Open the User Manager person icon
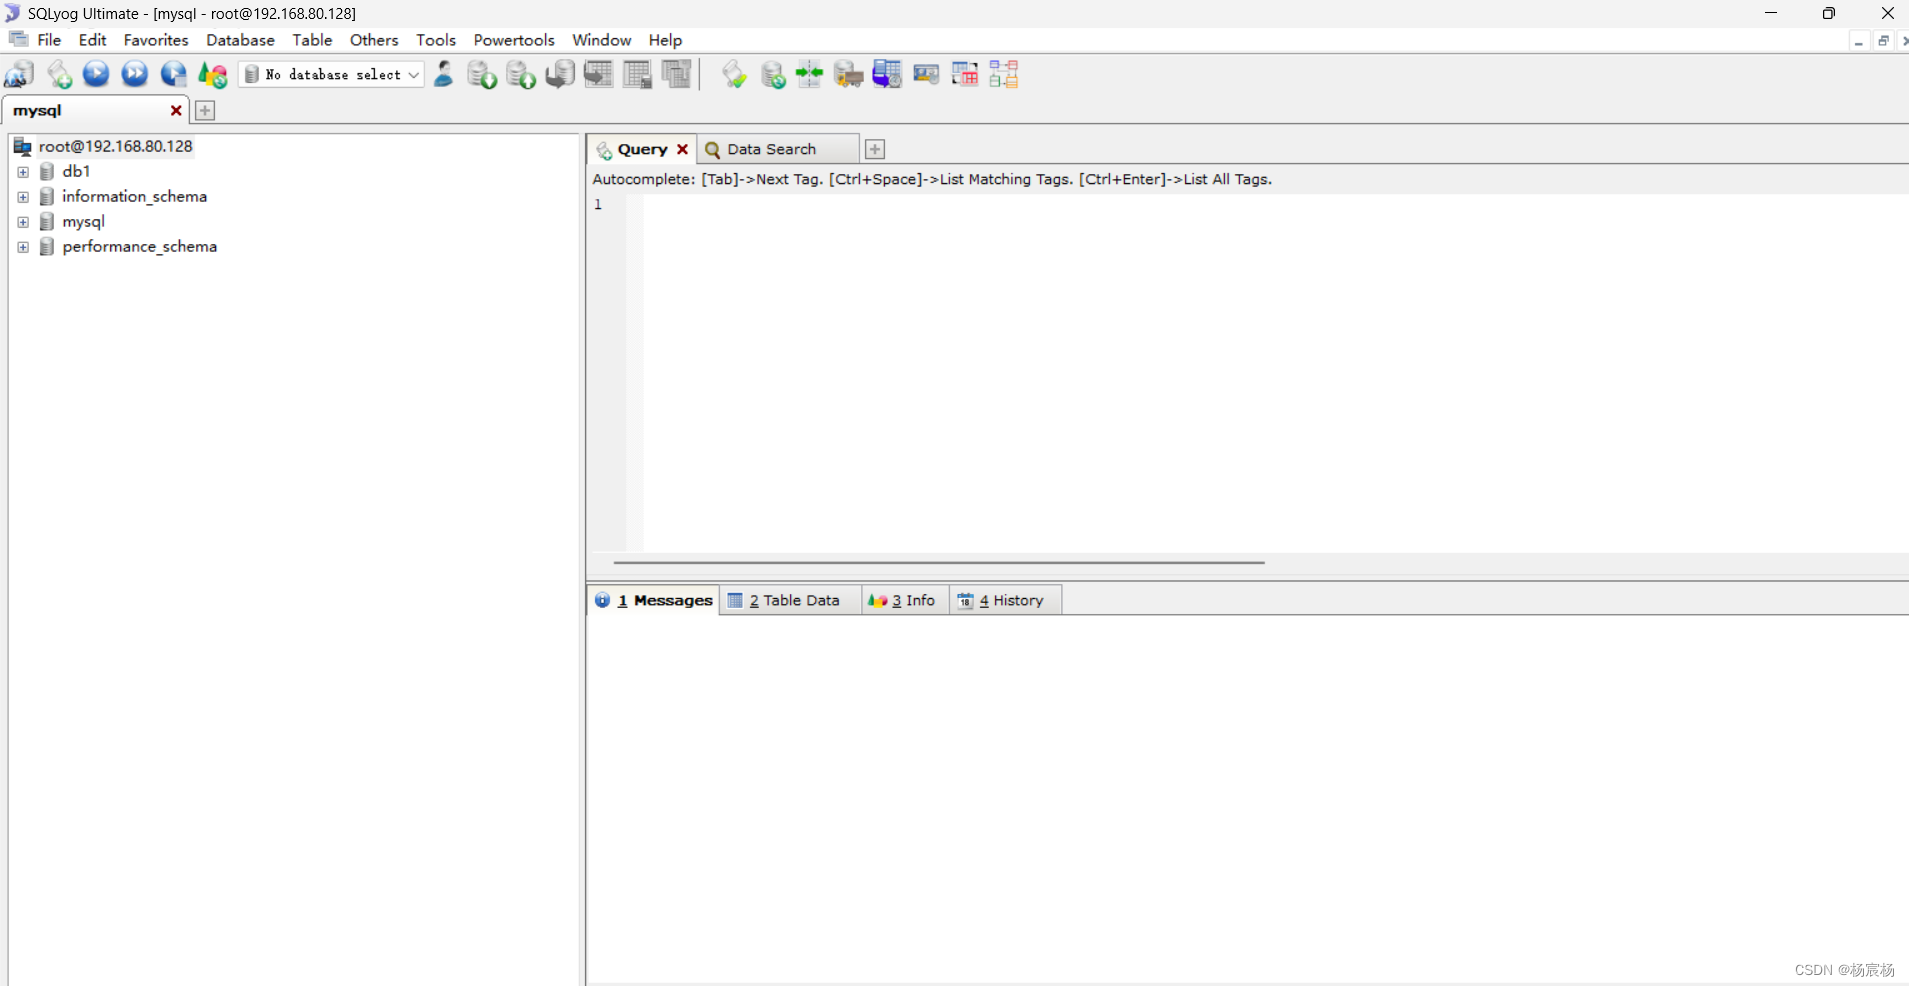1909x986 pixels. click(x=444, y=74)
